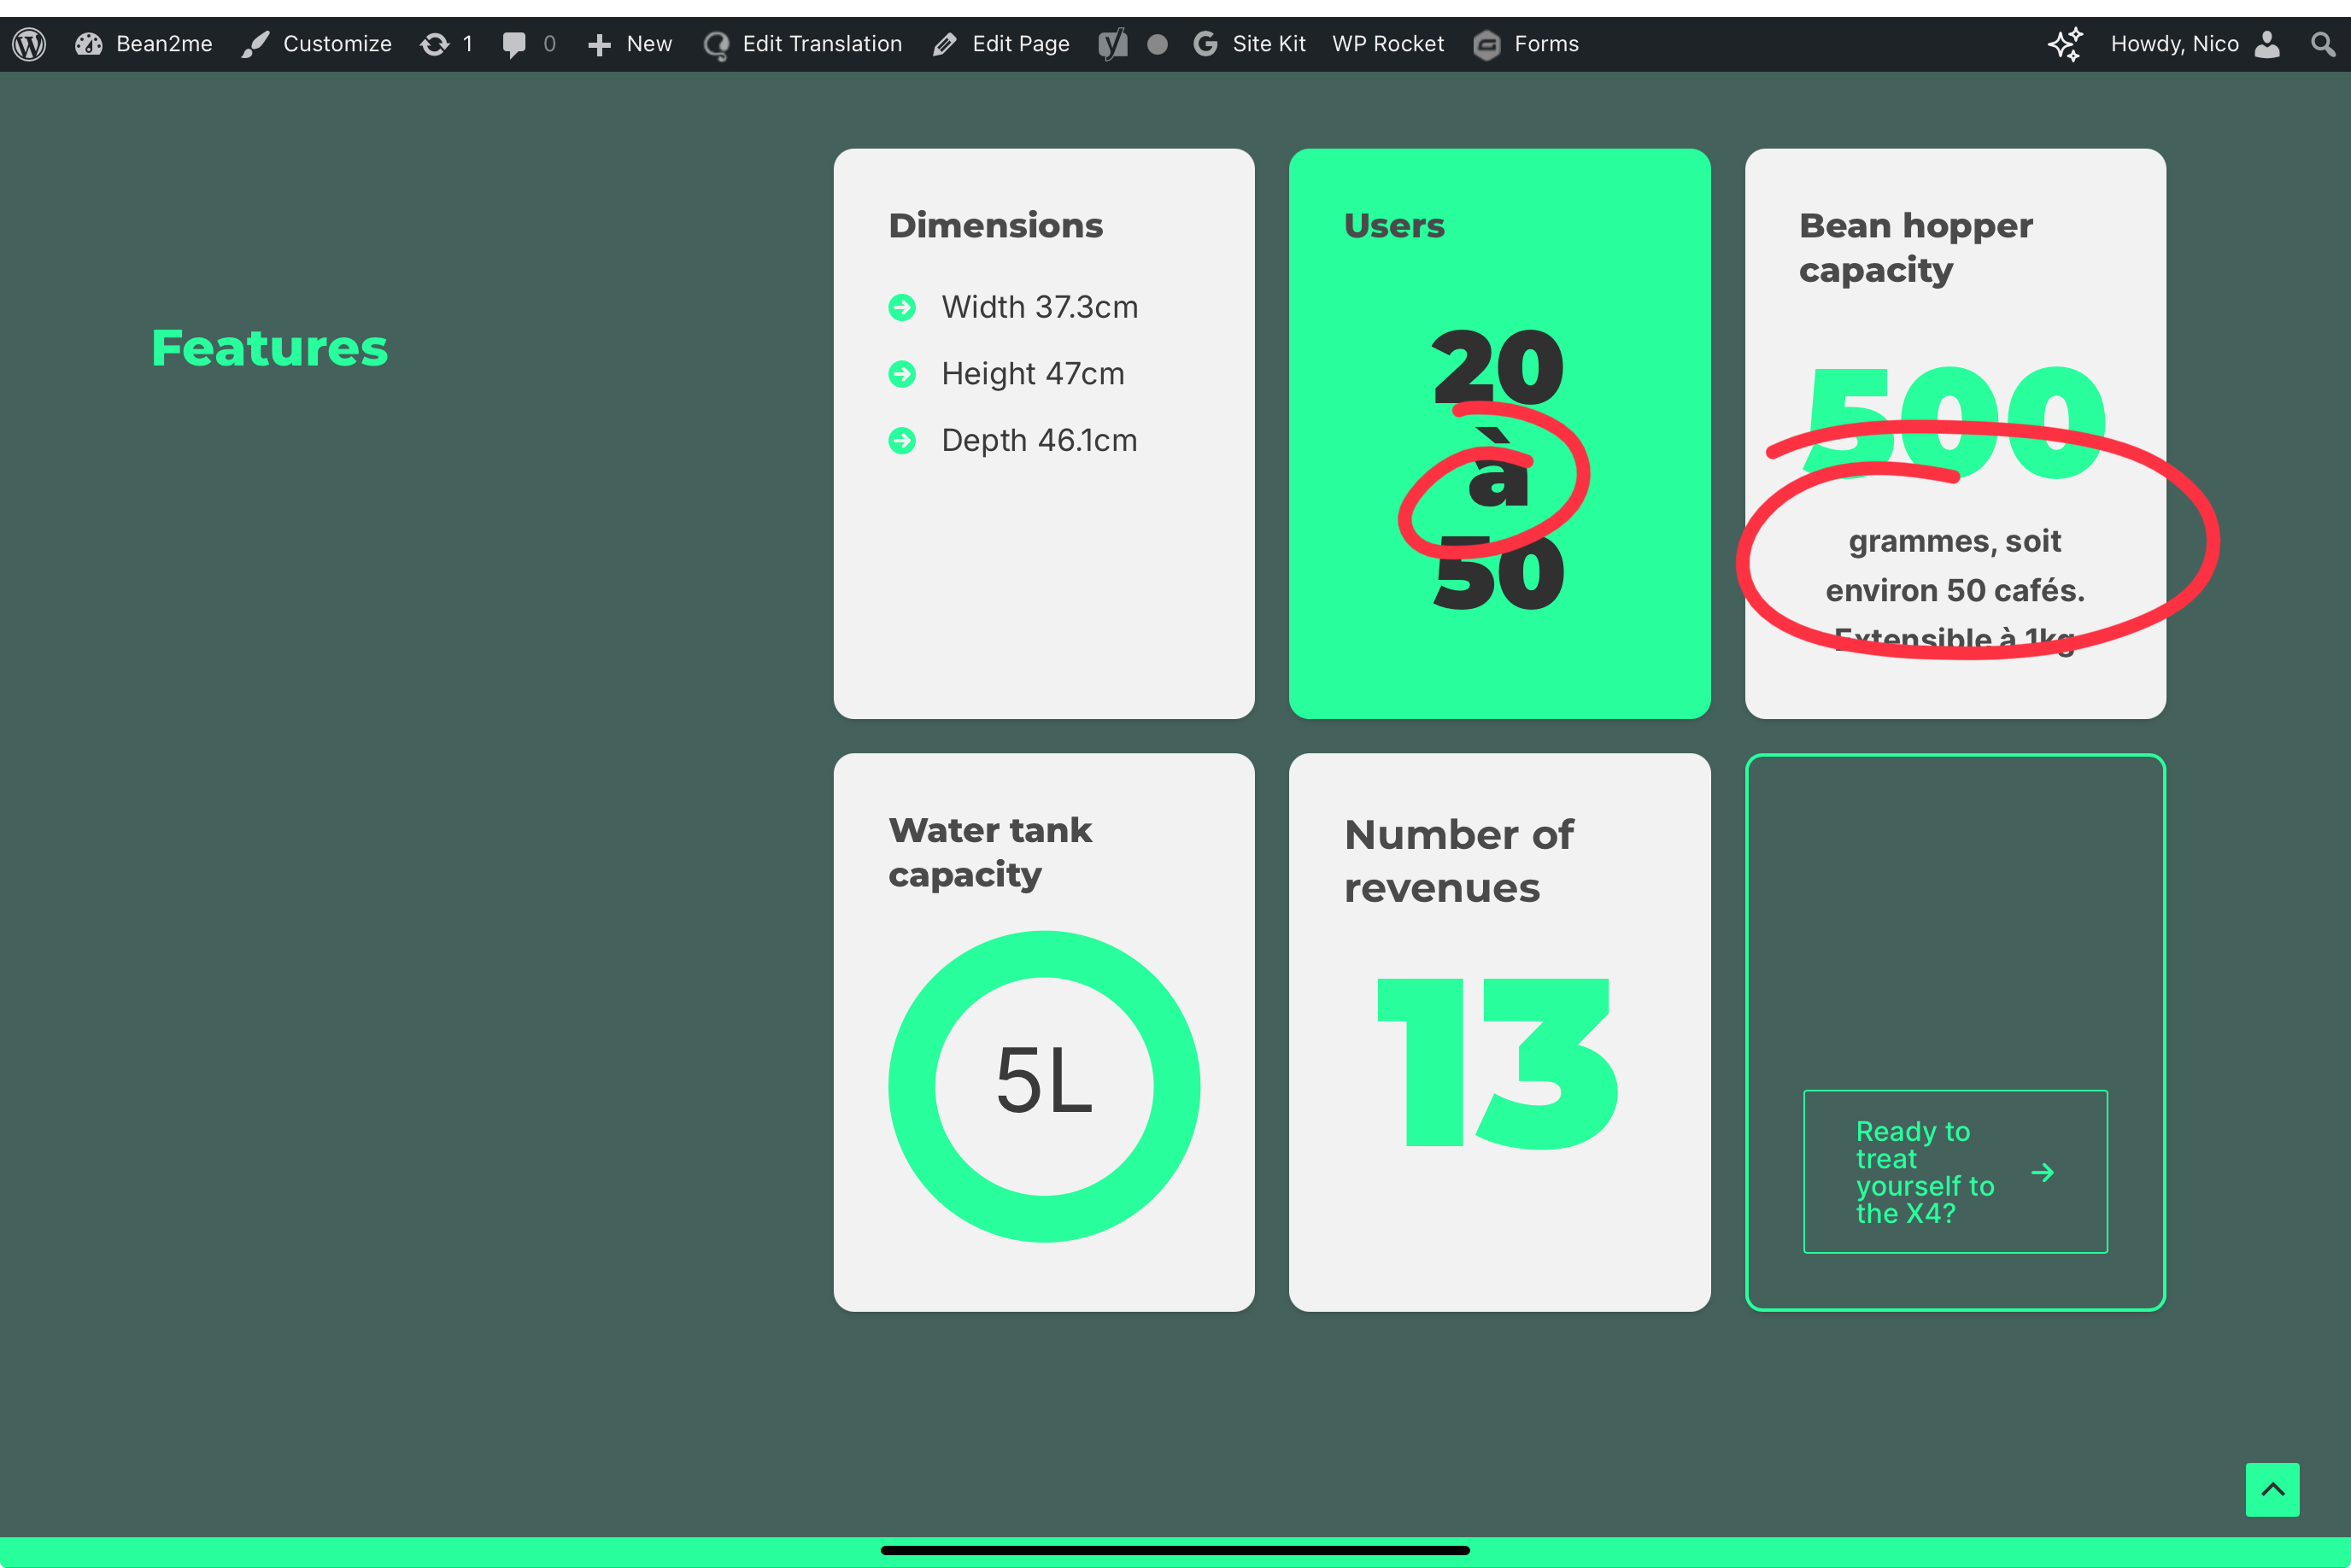This screenshot has height=1568, width=2351.
Task: Click the sparkle AI assistant icon
Action: coord(2065,44)
